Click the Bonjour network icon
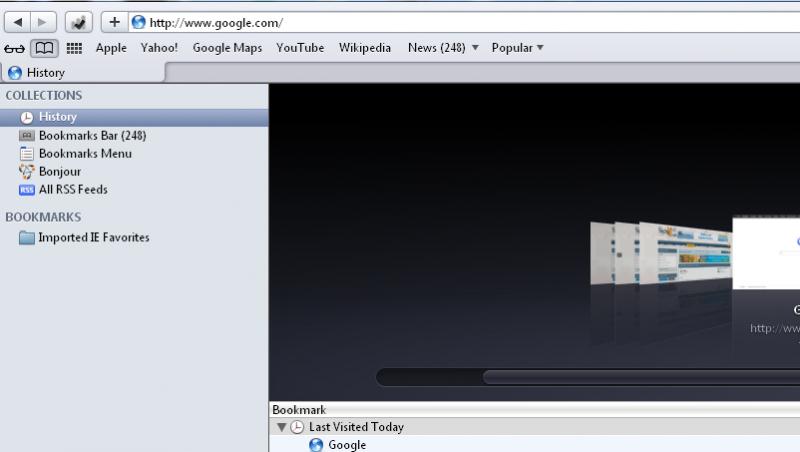Image resolution: width=800 pixels, height=452 pixels. tap(27, 171)
